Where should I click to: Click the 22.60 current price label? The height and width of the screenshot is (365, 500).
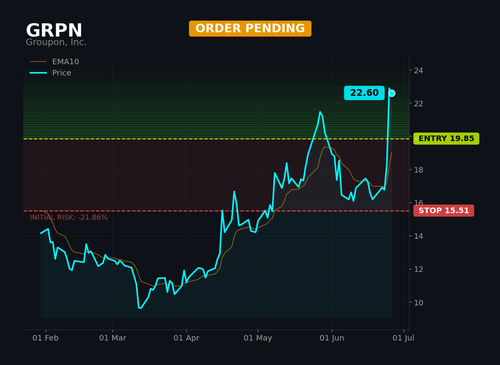[x=364, y=93]
